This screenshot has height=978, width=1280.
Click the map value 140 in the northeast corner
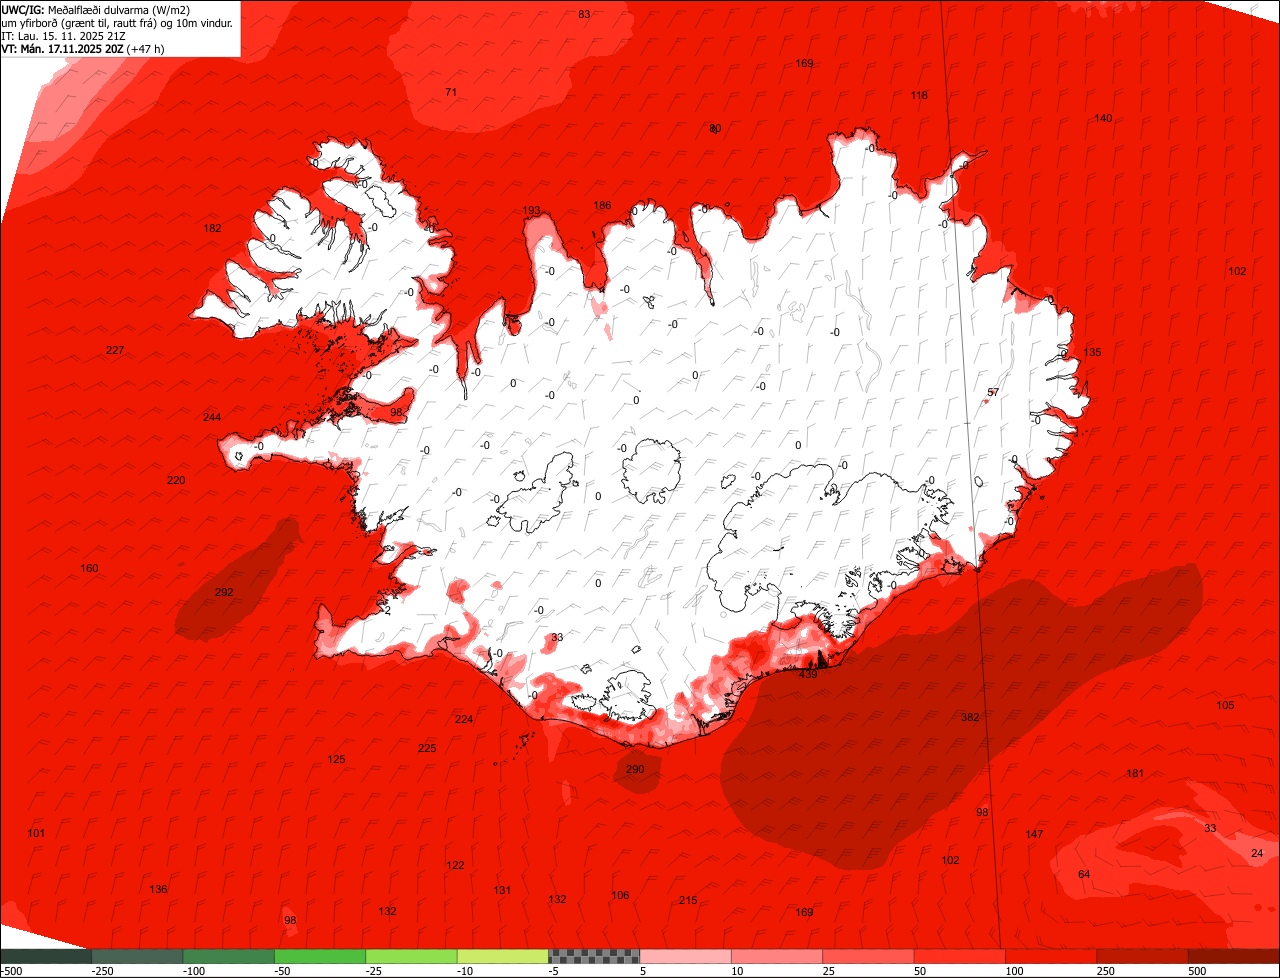(1103, 119)
